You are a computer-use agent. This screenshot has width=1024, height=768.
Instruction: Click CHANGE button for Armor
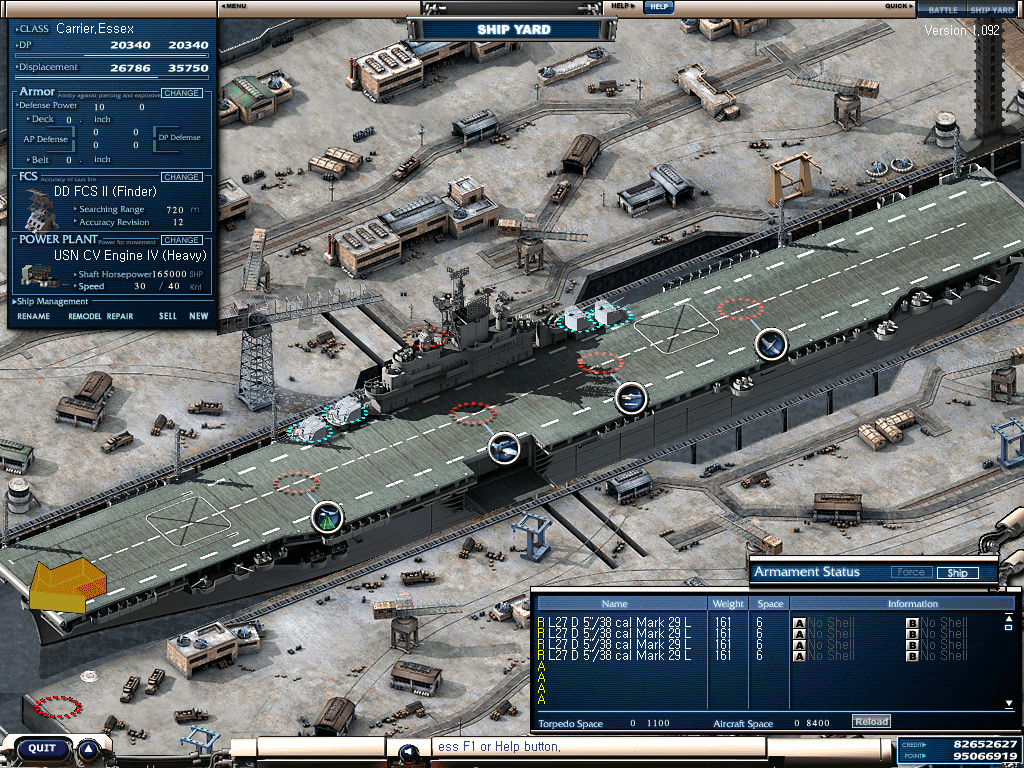[181, 93]
